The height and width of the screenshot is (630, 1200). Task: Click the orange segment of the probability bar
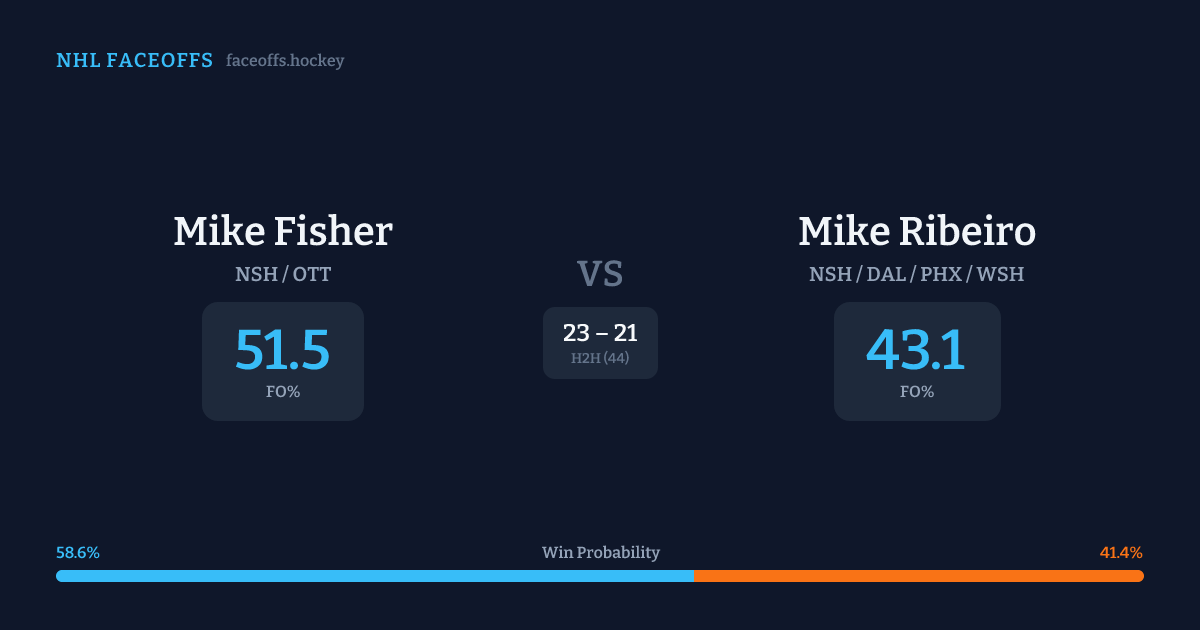[x=918, y=576]
